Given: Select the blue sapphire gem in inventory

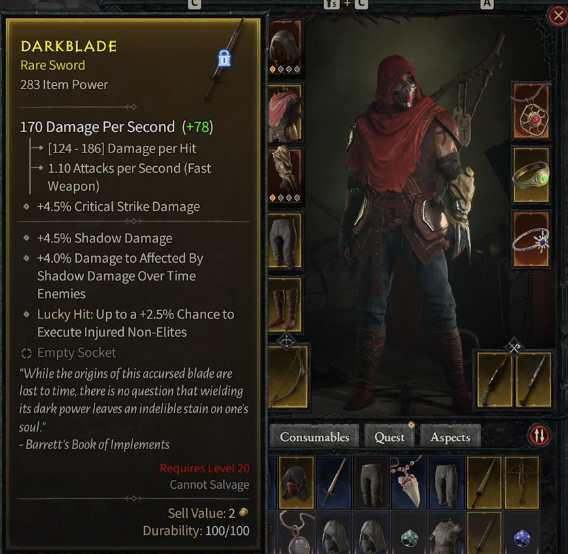Looking at the screenshot, I should (x=522, y=537).
